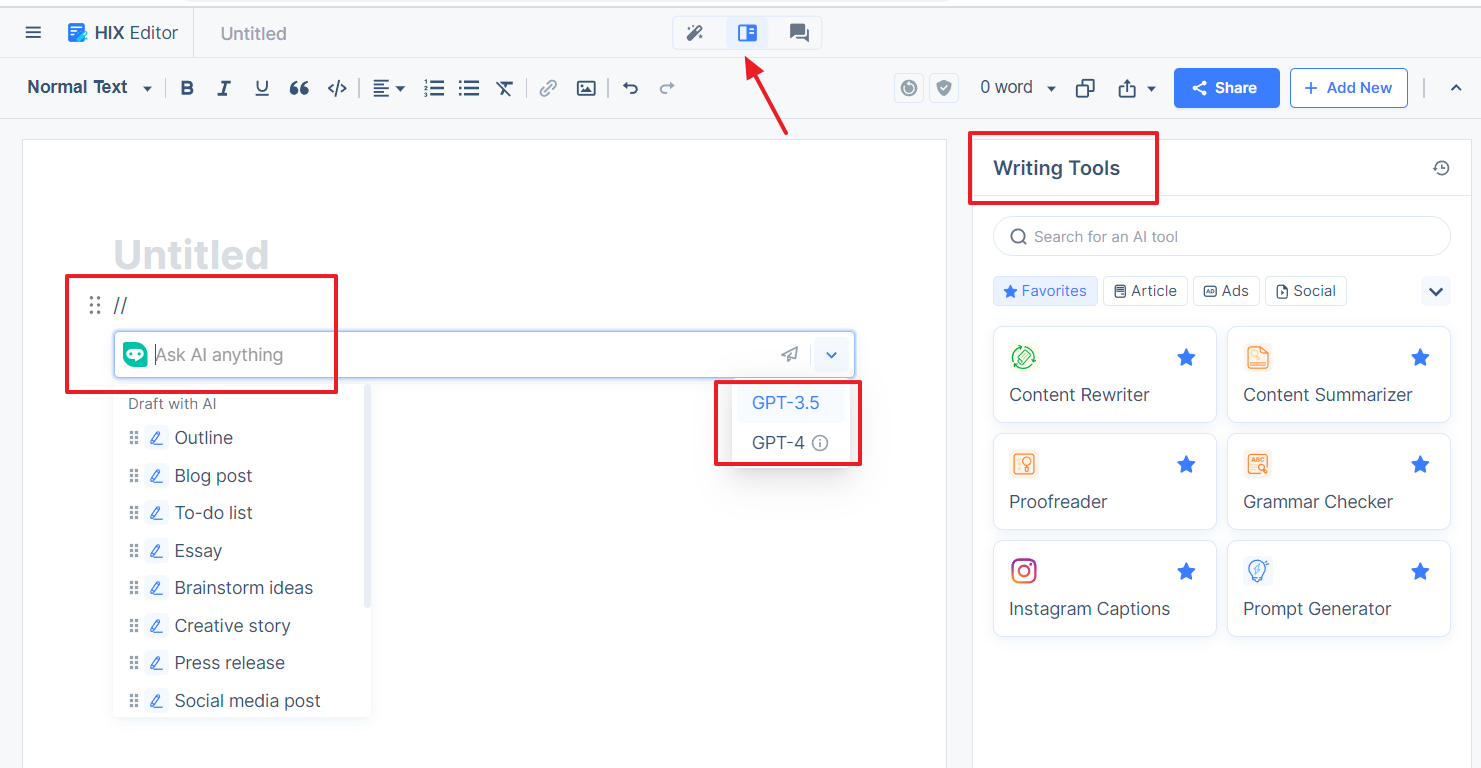Undo the last action
1481x768 pixels.
[630, 88]
